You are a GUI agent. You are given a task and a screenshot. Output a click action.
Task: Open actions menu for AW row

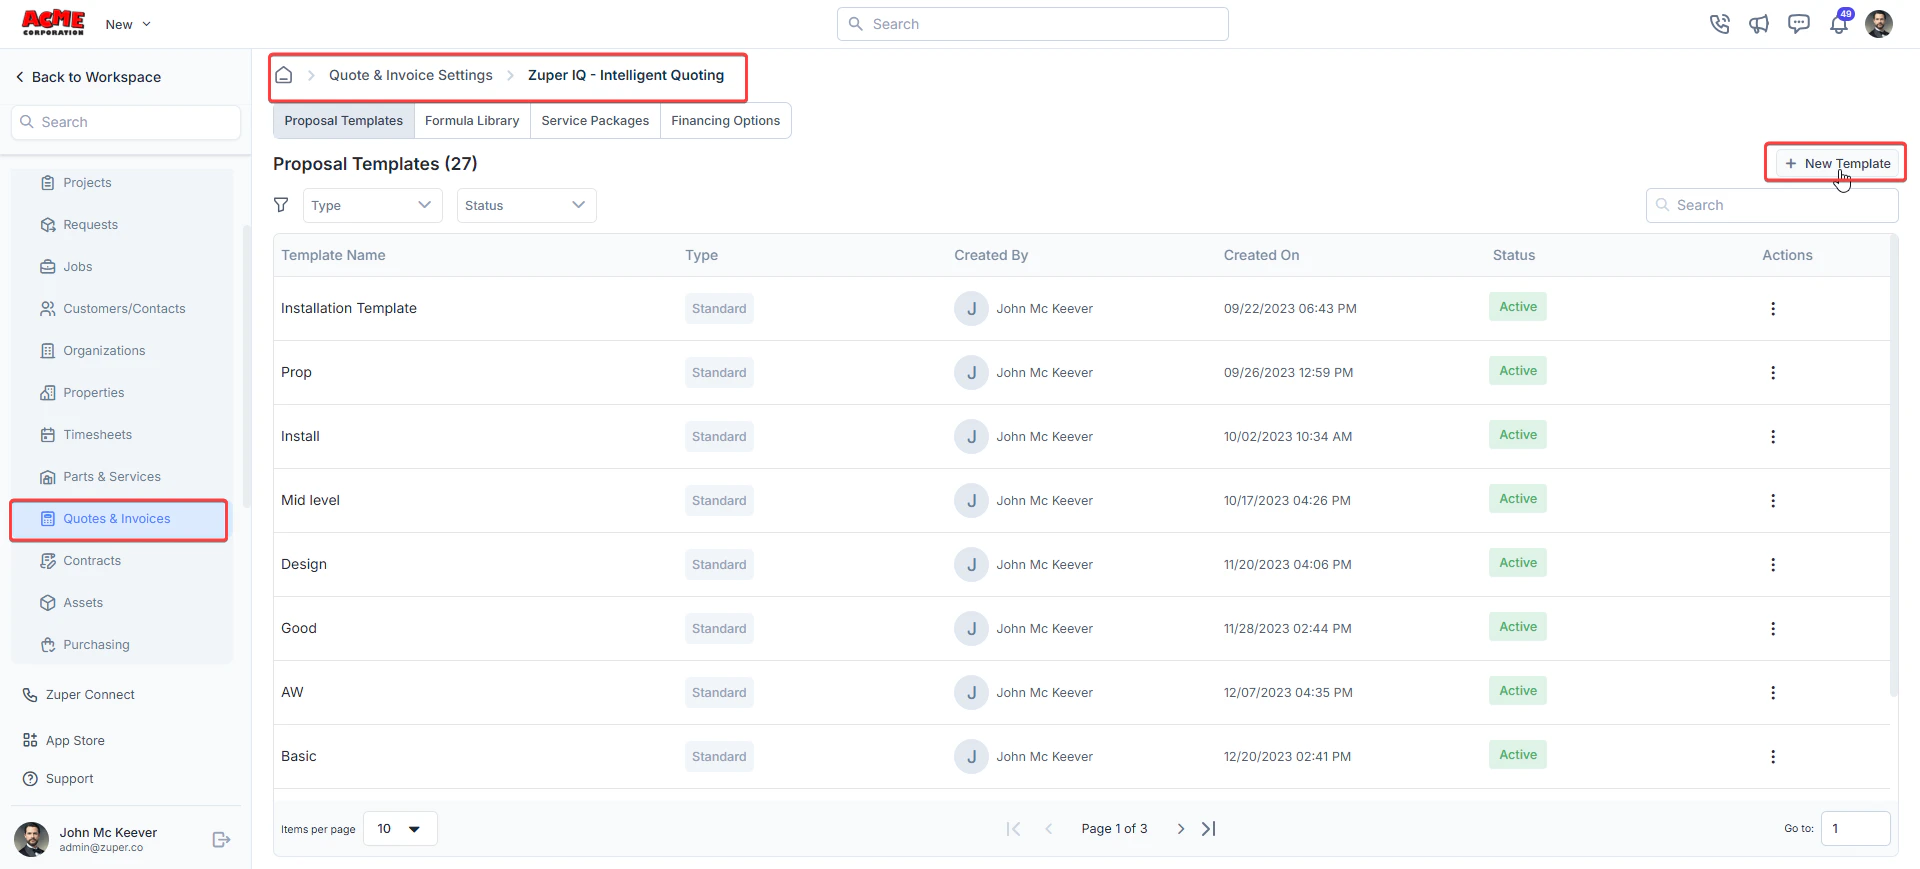click(1773, 693)
